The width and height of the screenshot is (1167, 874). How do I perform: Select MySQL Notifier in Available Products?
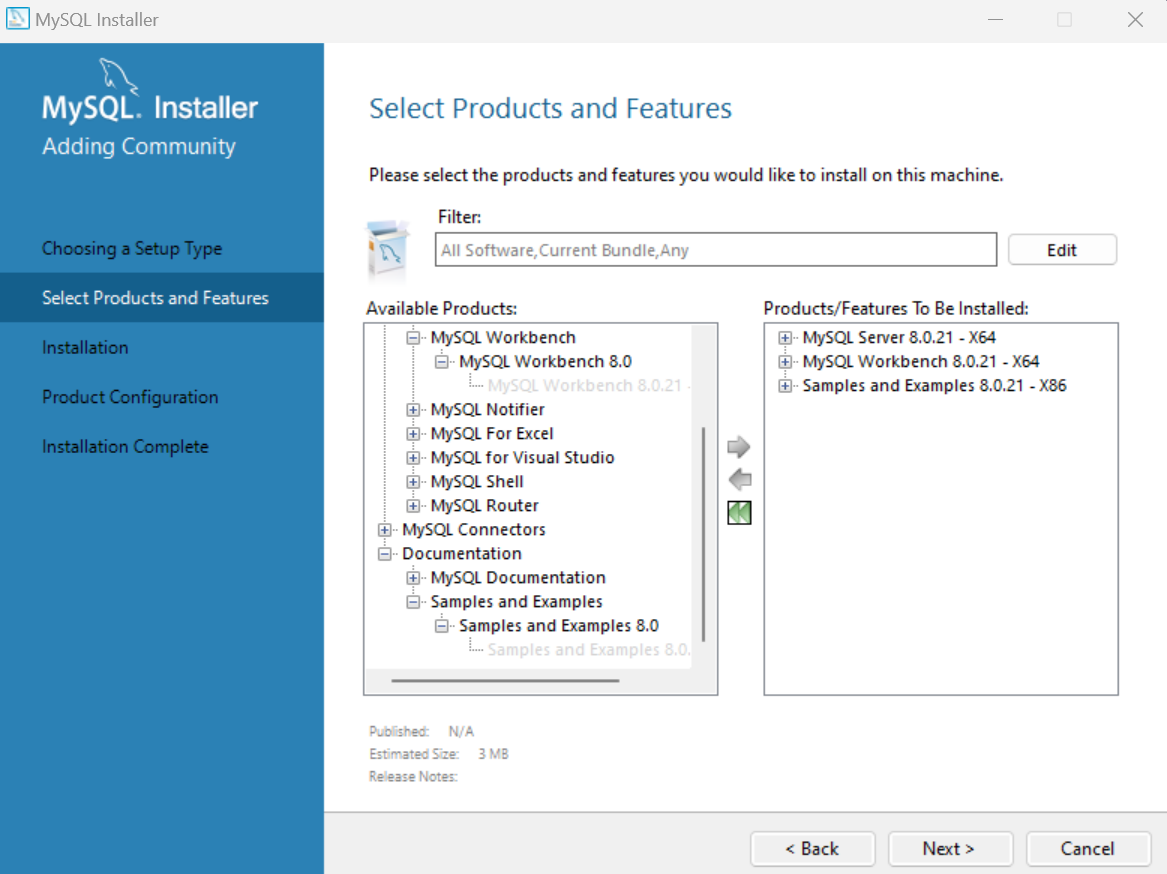pos(487,409)
